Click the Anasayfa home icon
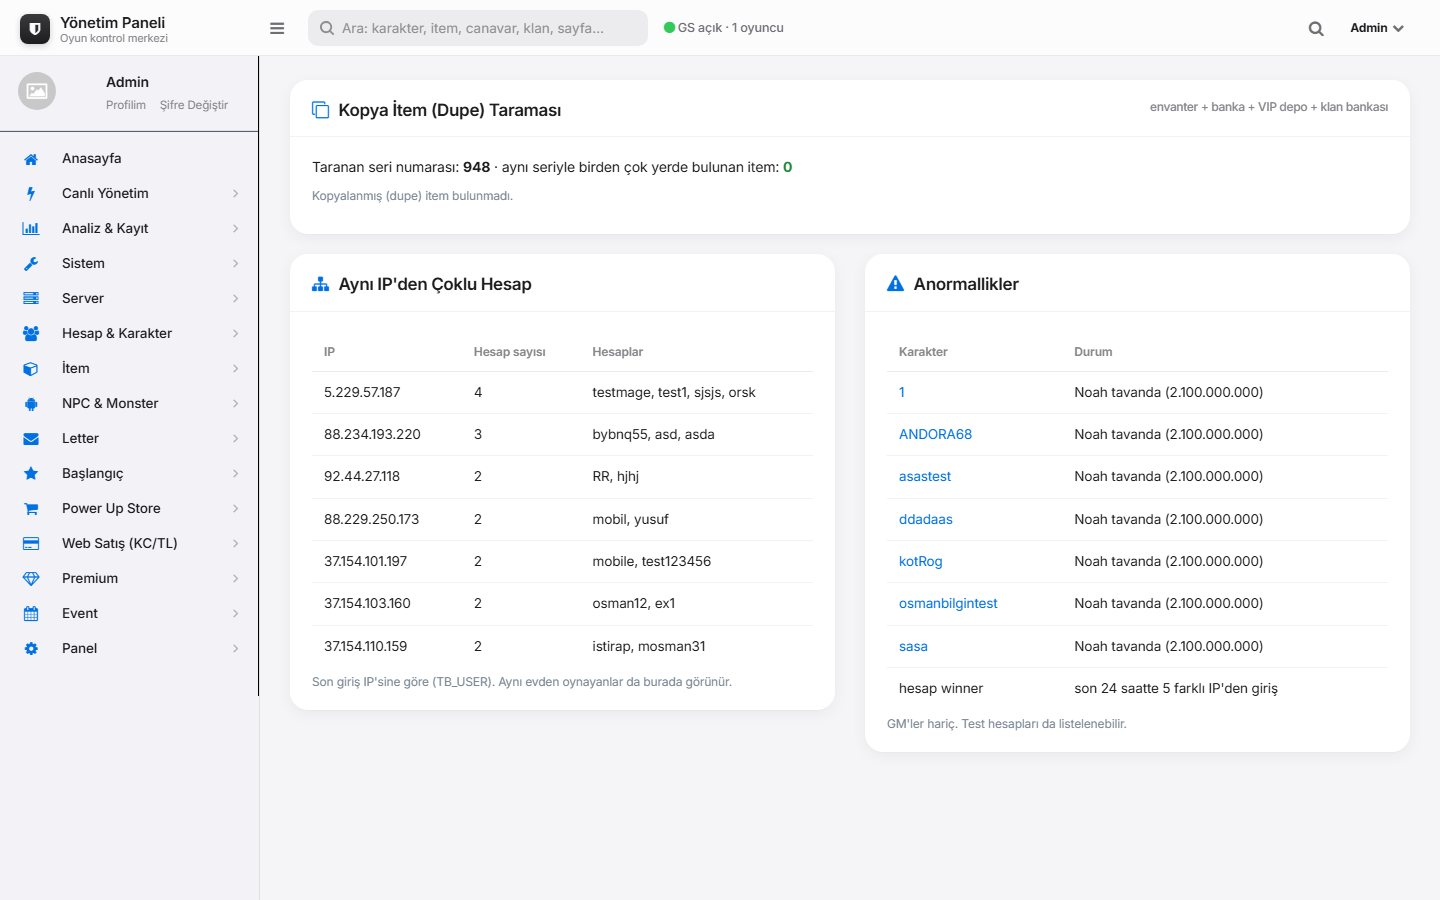 point(31,159)
